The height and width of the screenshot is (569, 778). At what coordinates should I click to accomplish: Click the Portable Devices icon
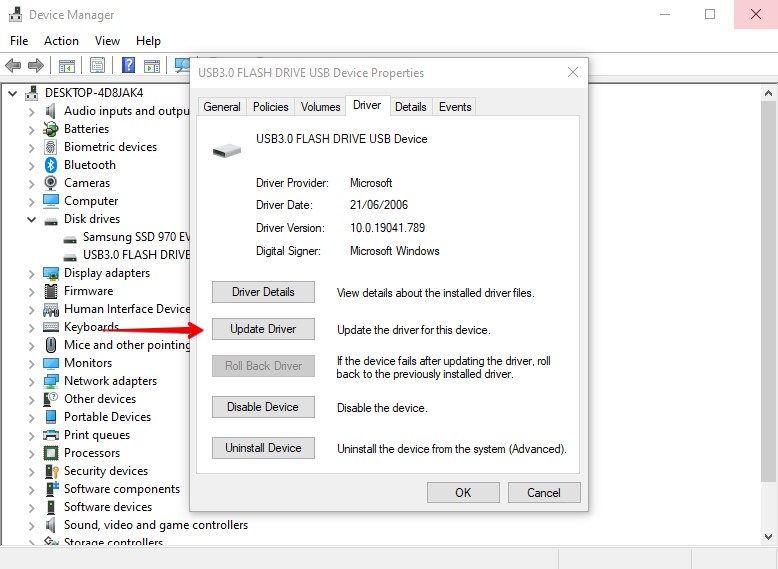click(x=51, y=417)
